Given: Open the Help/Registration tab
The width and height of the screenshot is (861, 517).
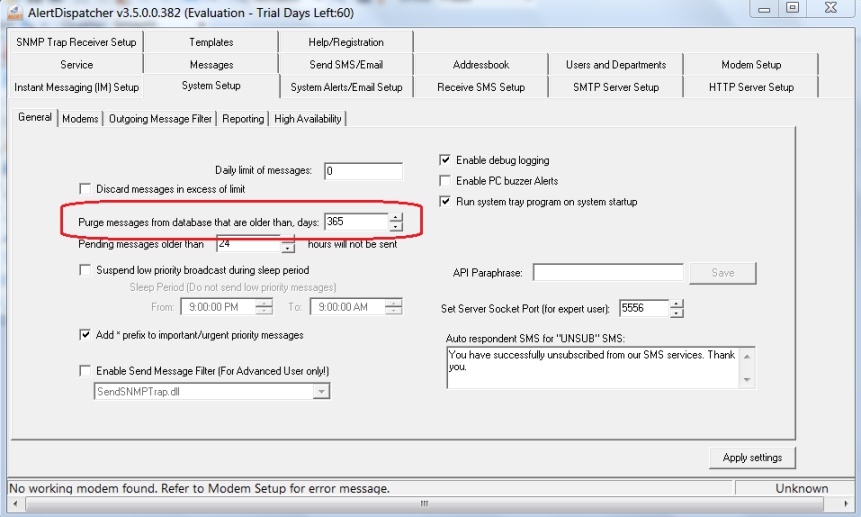Looking at the screenshot, I should 346,42.
